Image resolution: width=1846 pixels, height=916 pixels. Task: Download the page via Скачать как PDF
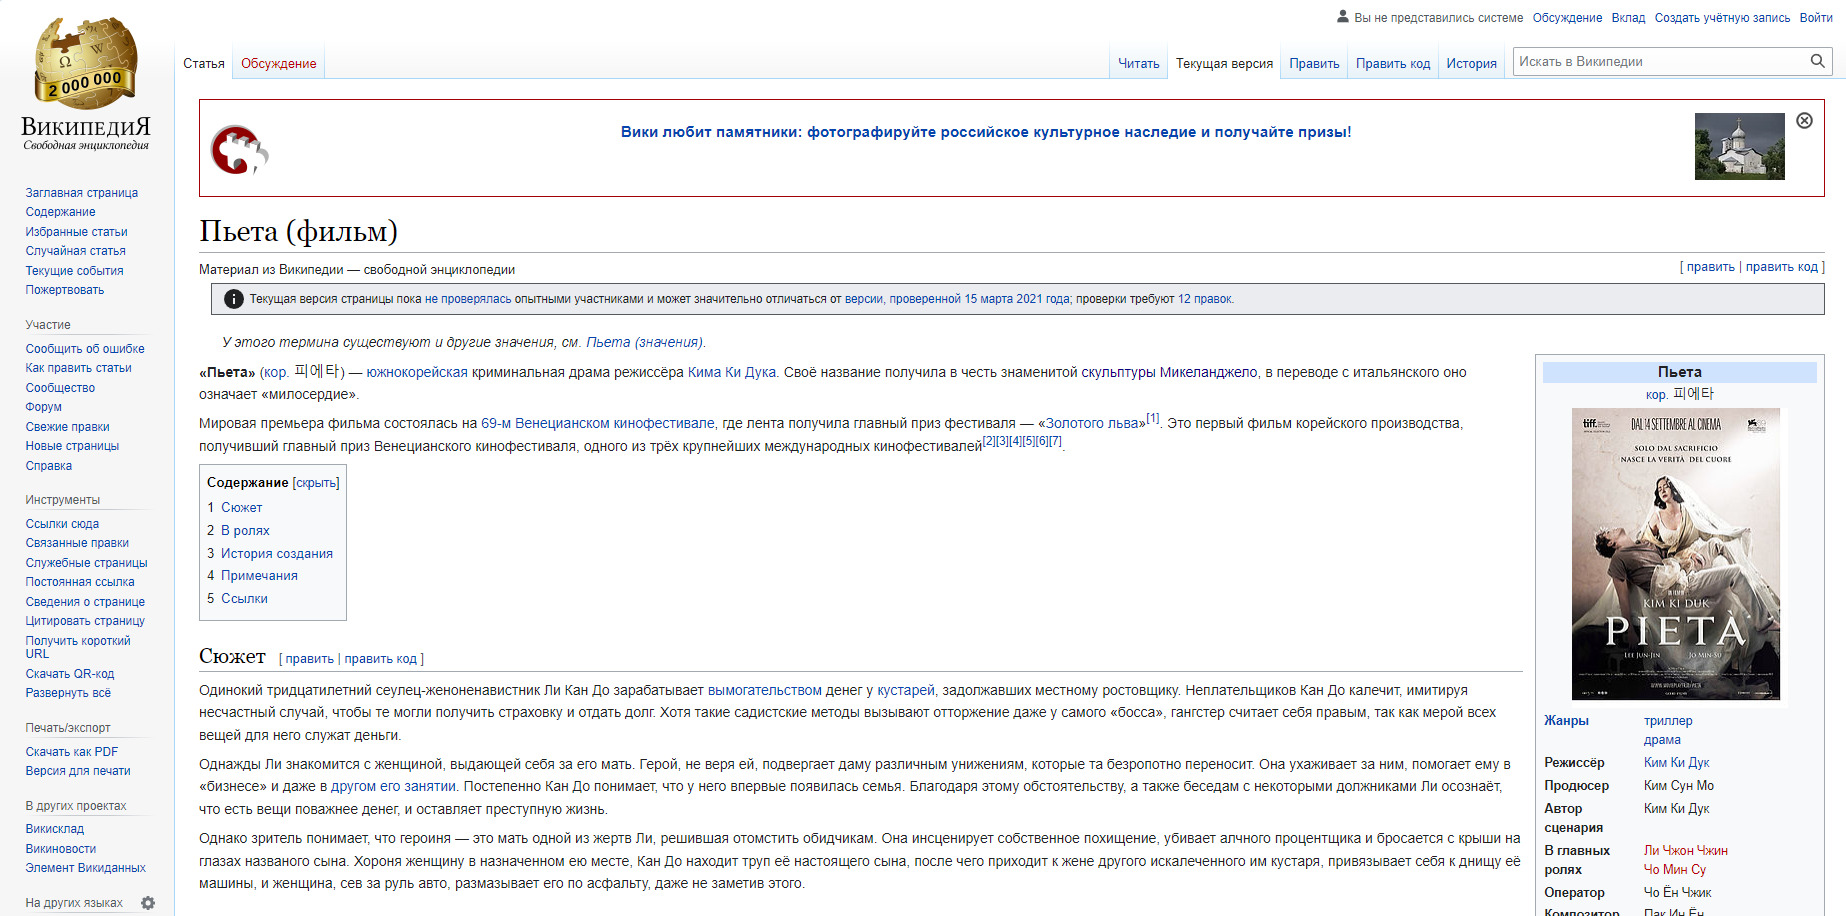[72, 752]
